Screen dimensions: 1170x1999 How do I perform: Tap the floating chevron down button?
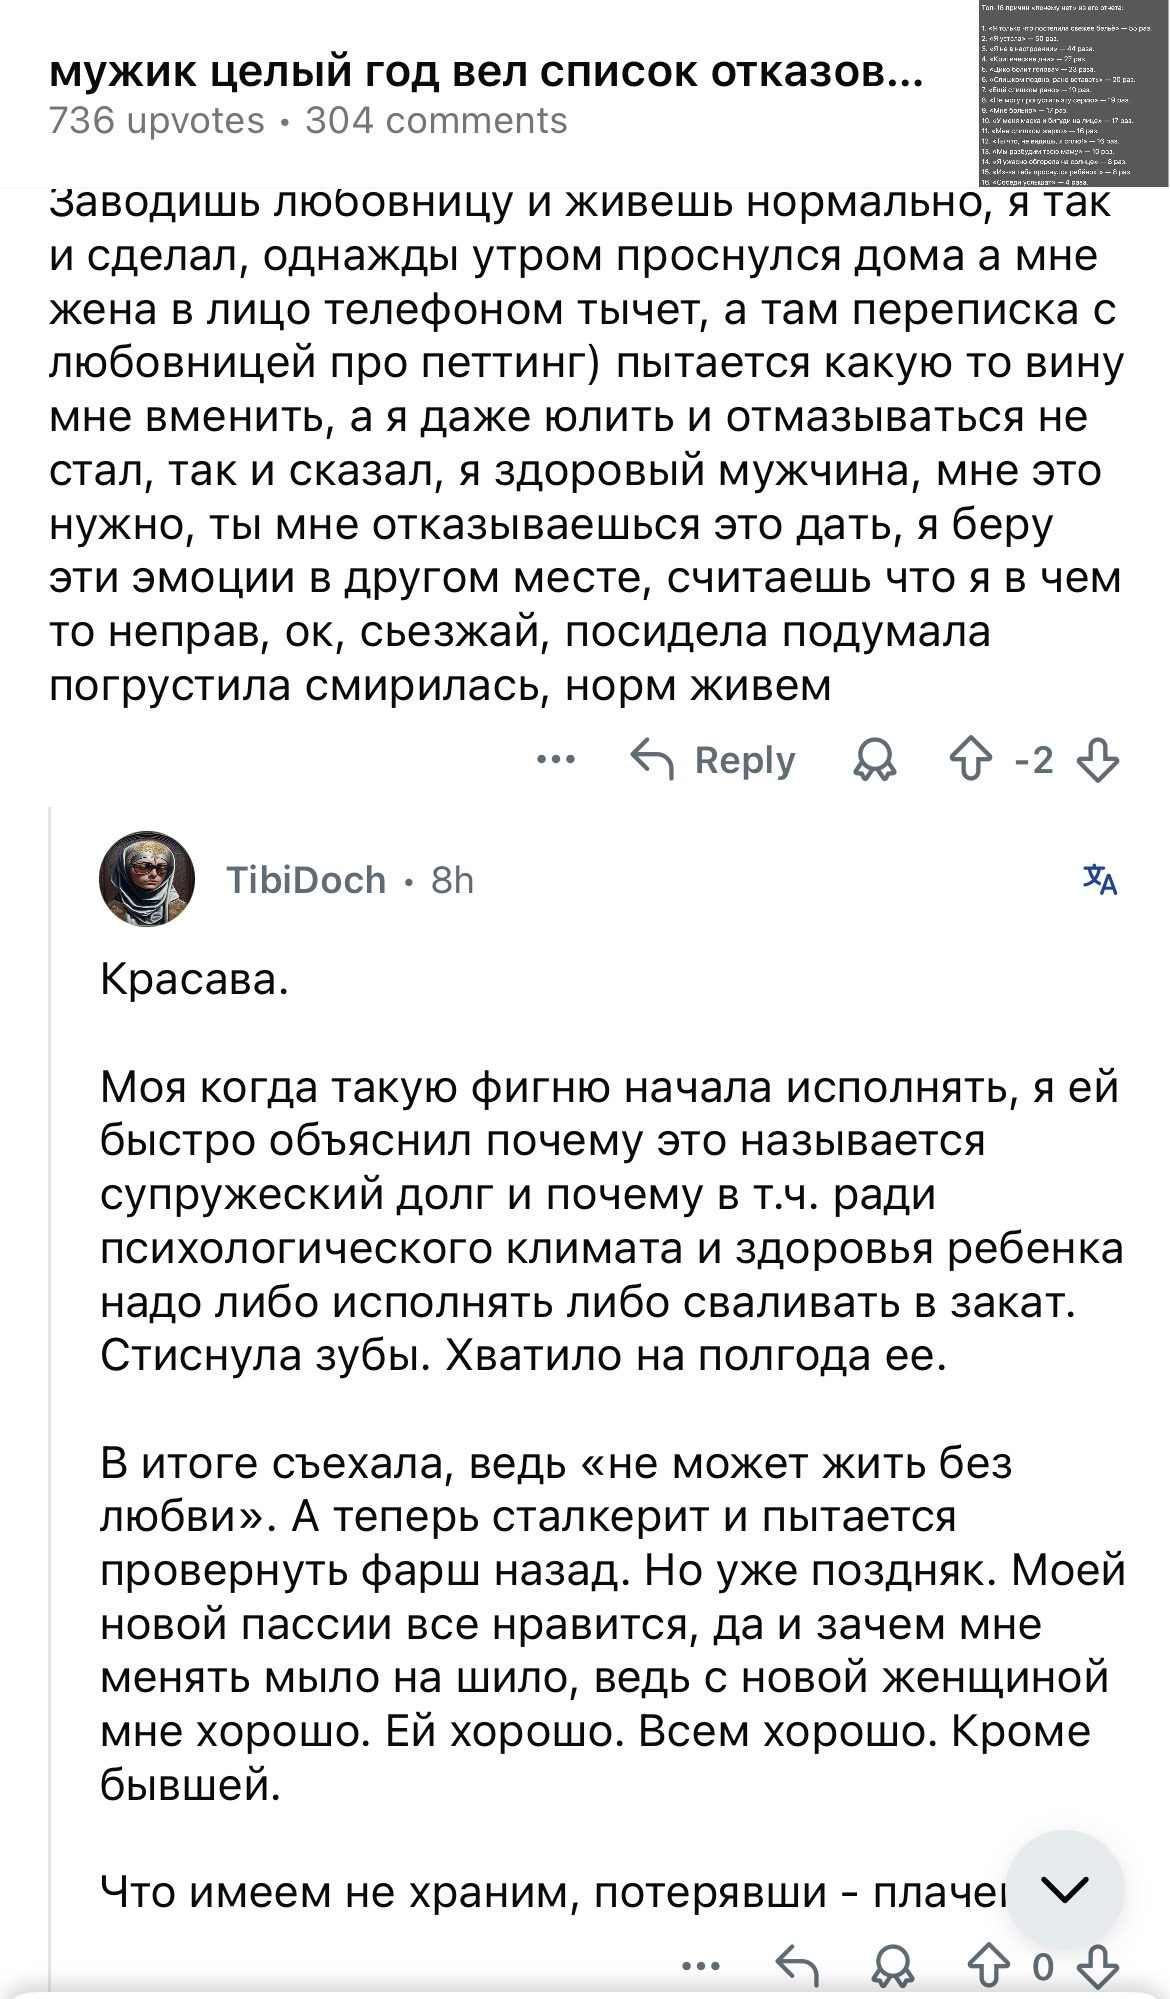1065,1889
